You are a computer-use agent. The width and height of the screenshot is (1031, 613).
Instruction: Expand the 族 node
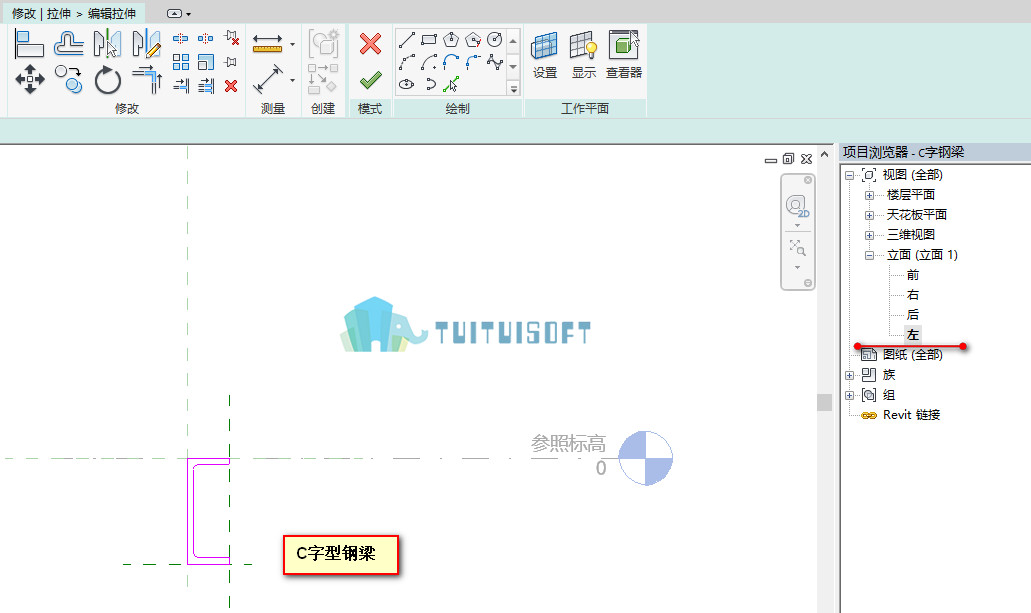point(850,375)
